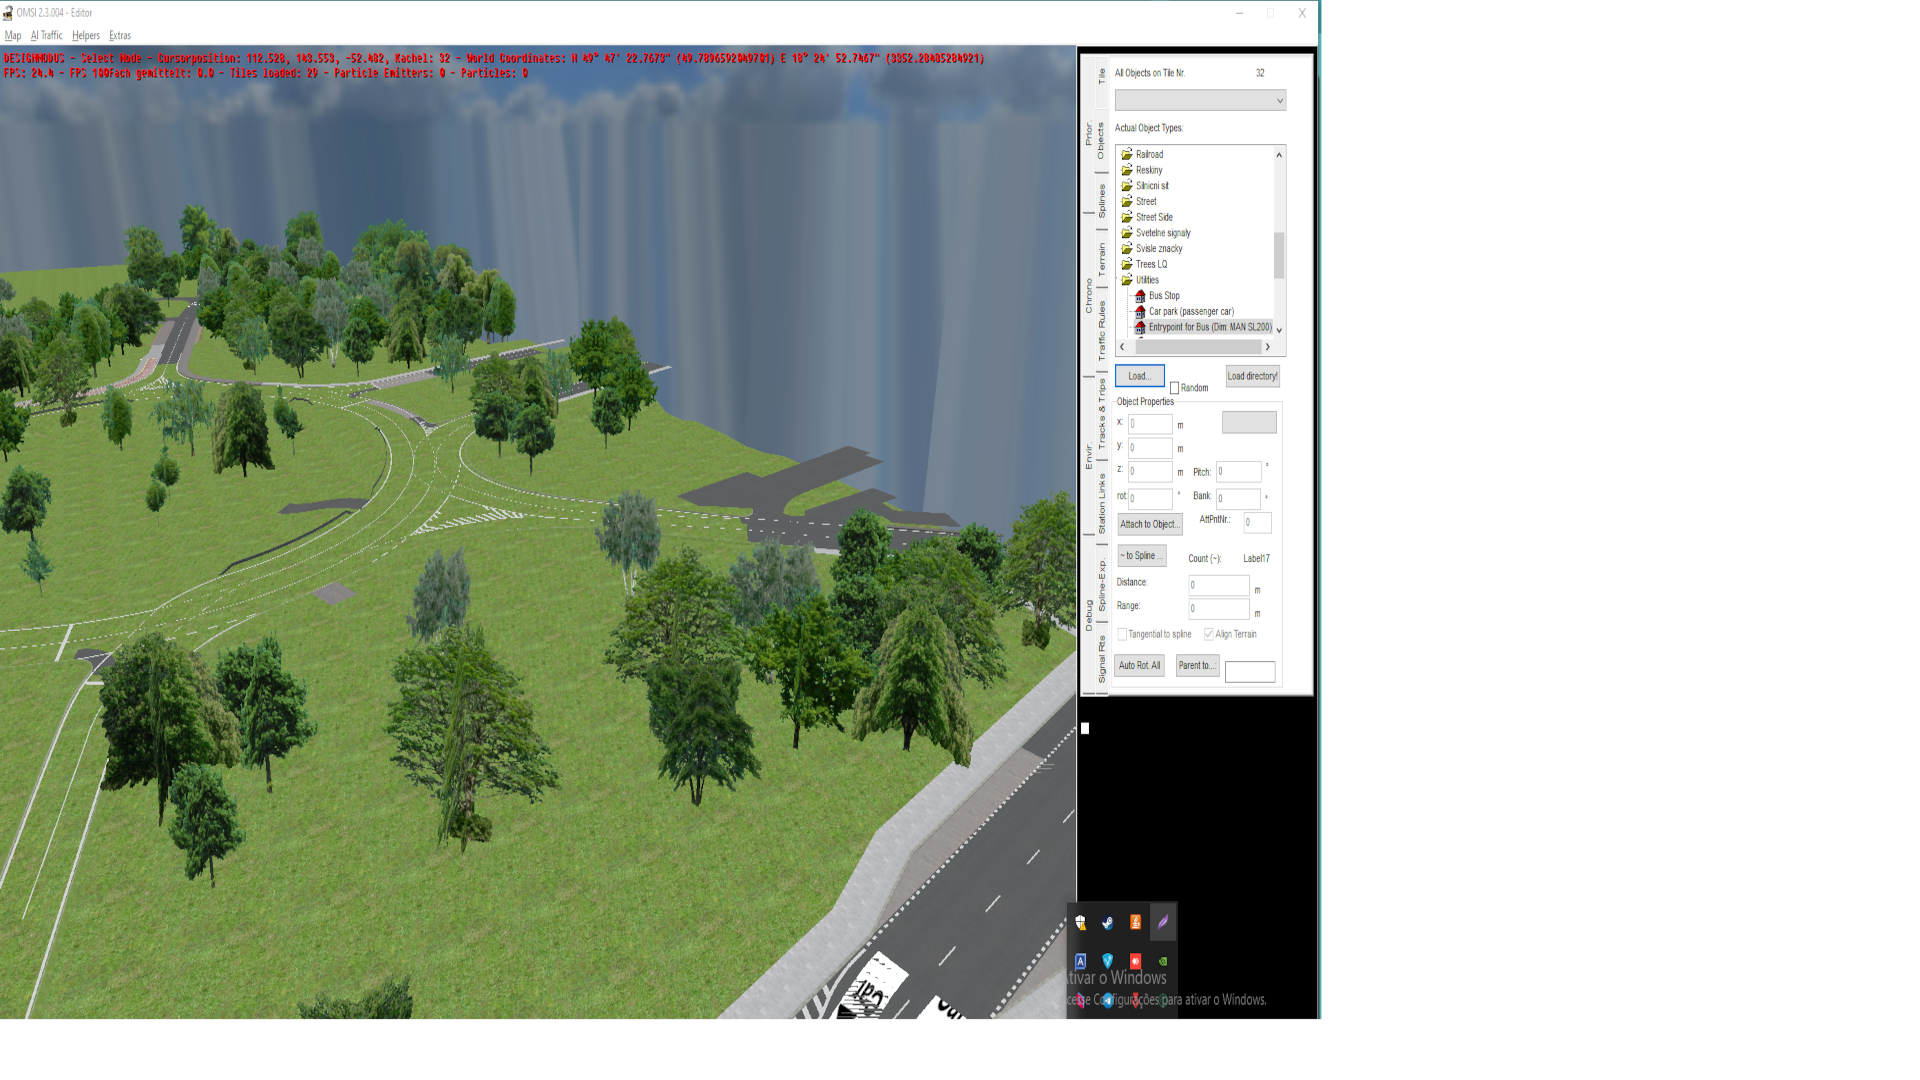Enable the Random checkbox
The width and height of the screenshot is (1920, 1080).
point(1175,388)
